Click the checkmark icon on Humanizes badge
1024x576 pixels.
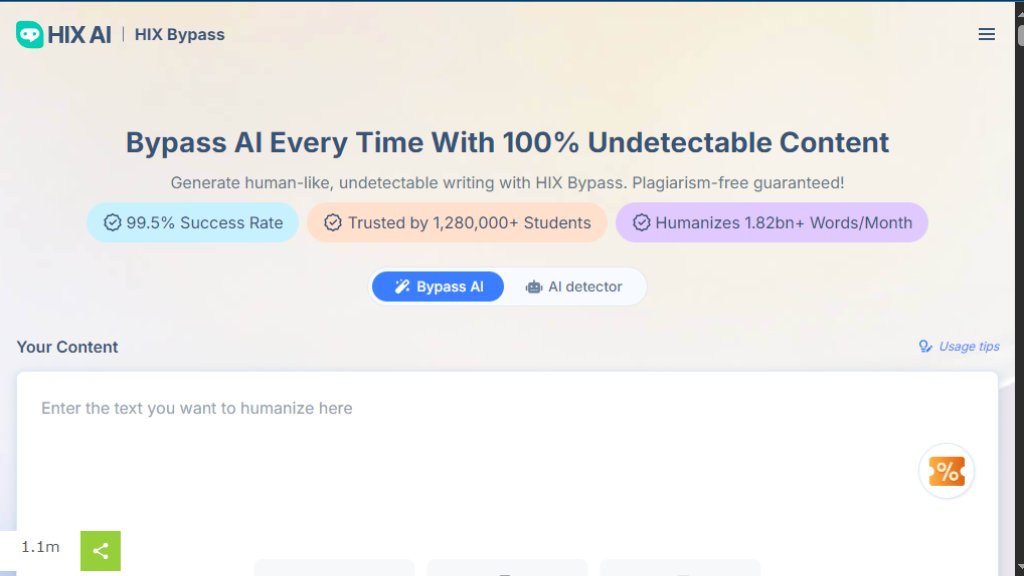(x=641, y=223)
